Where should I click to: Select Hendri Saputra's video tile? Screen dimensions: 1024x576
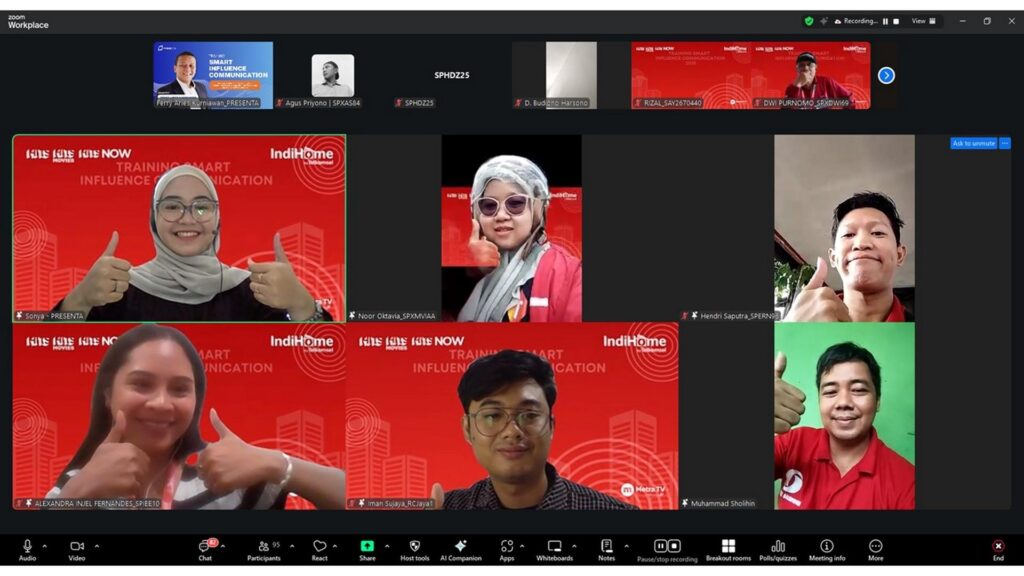844,228
